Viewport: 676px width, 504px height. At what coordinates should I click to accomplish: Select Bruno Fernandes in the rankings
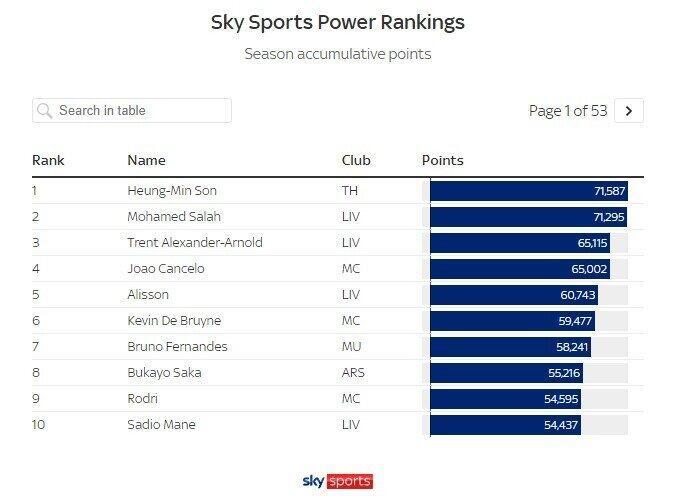coord(177,347)
